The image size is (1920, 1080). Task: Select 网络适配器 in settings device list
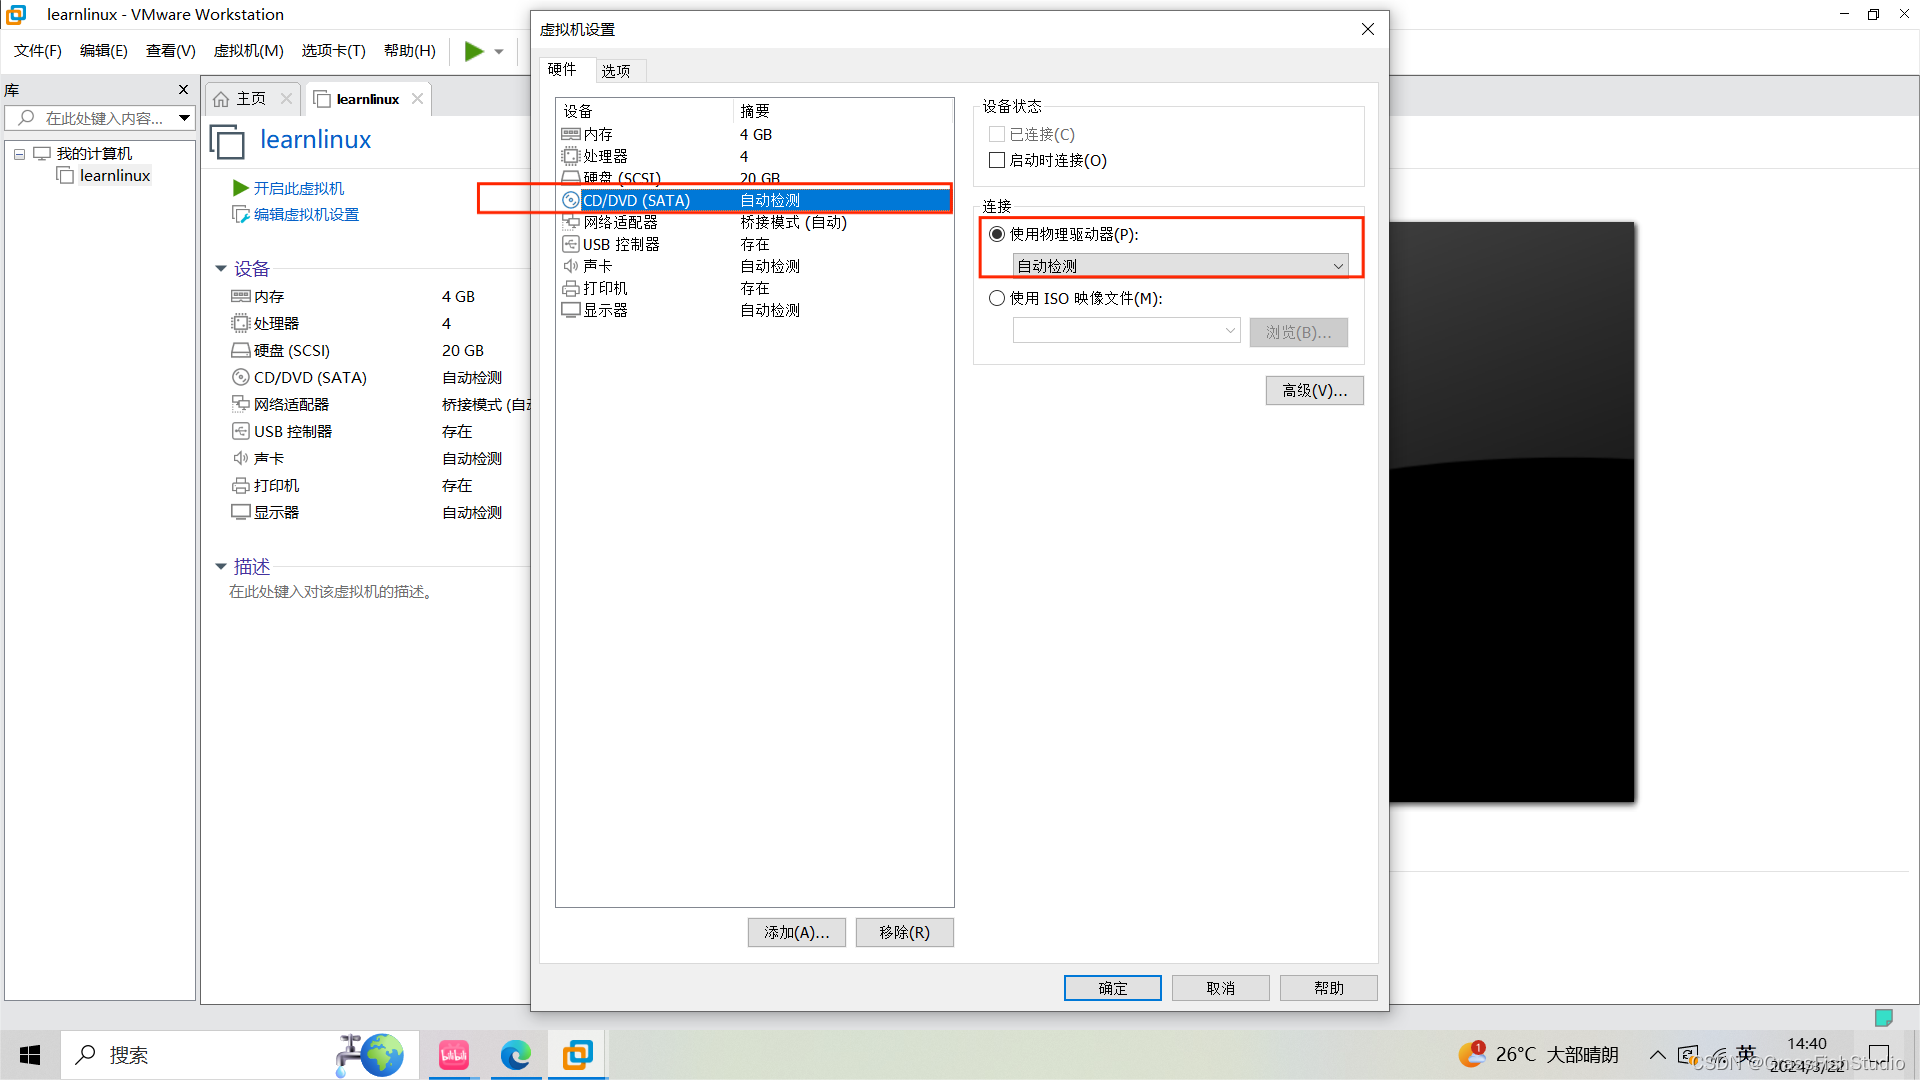(x=754, y=222)
